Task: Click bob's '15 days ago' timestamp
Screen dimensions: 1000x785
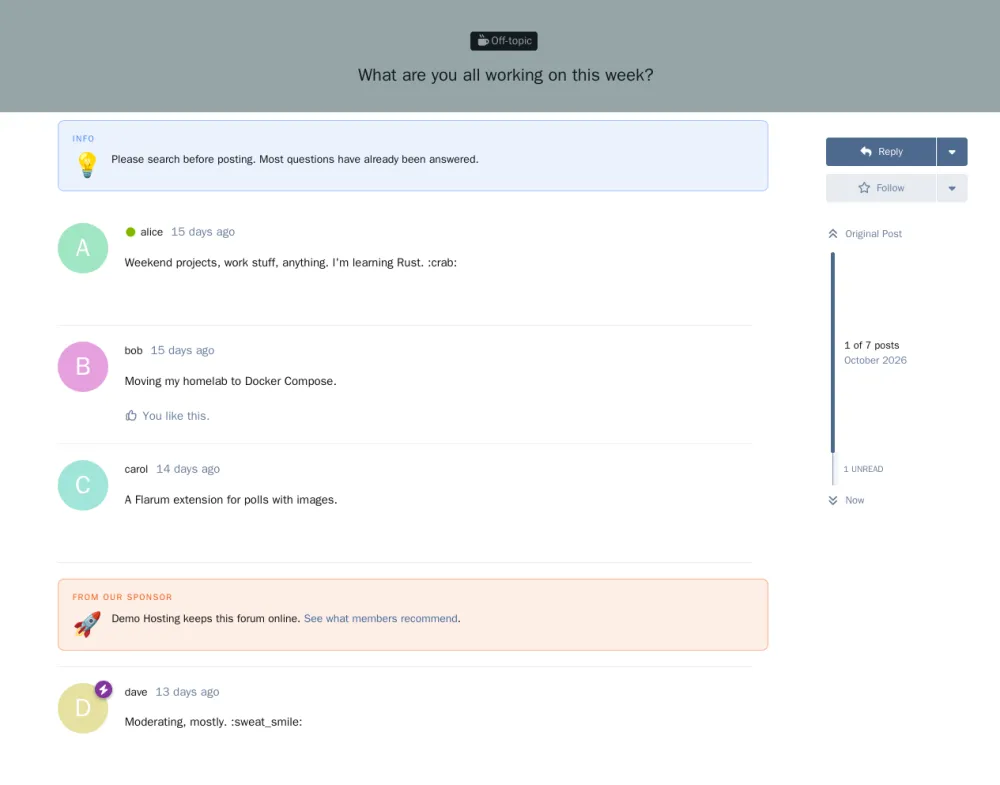Action: (x=182, y=351)
